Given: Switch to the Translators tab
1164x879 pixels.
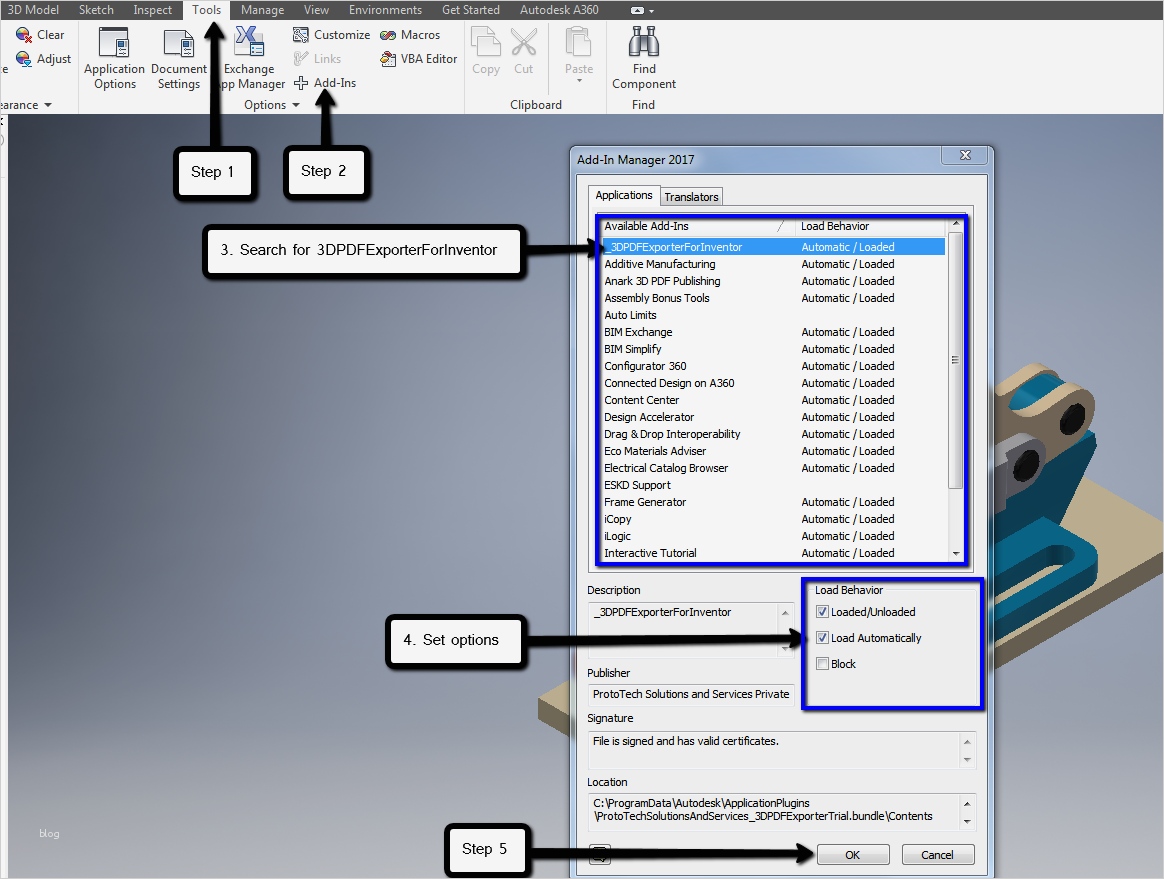Looking at the screenshot, I should click(x=691, y=197).
